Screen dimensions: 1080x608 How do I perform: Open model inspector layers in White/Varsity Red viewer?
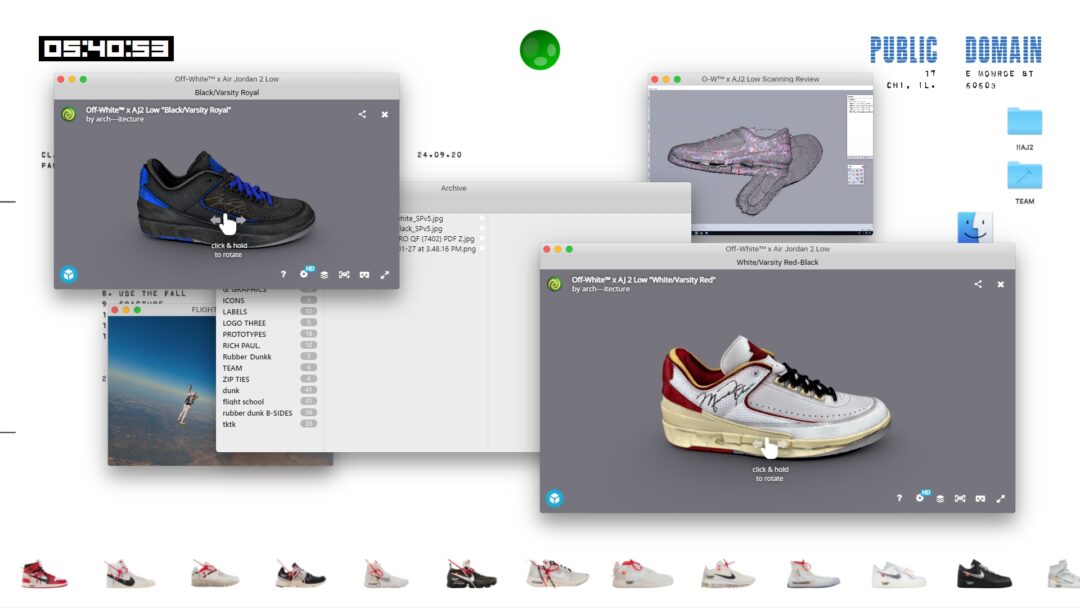click(939, 499)
